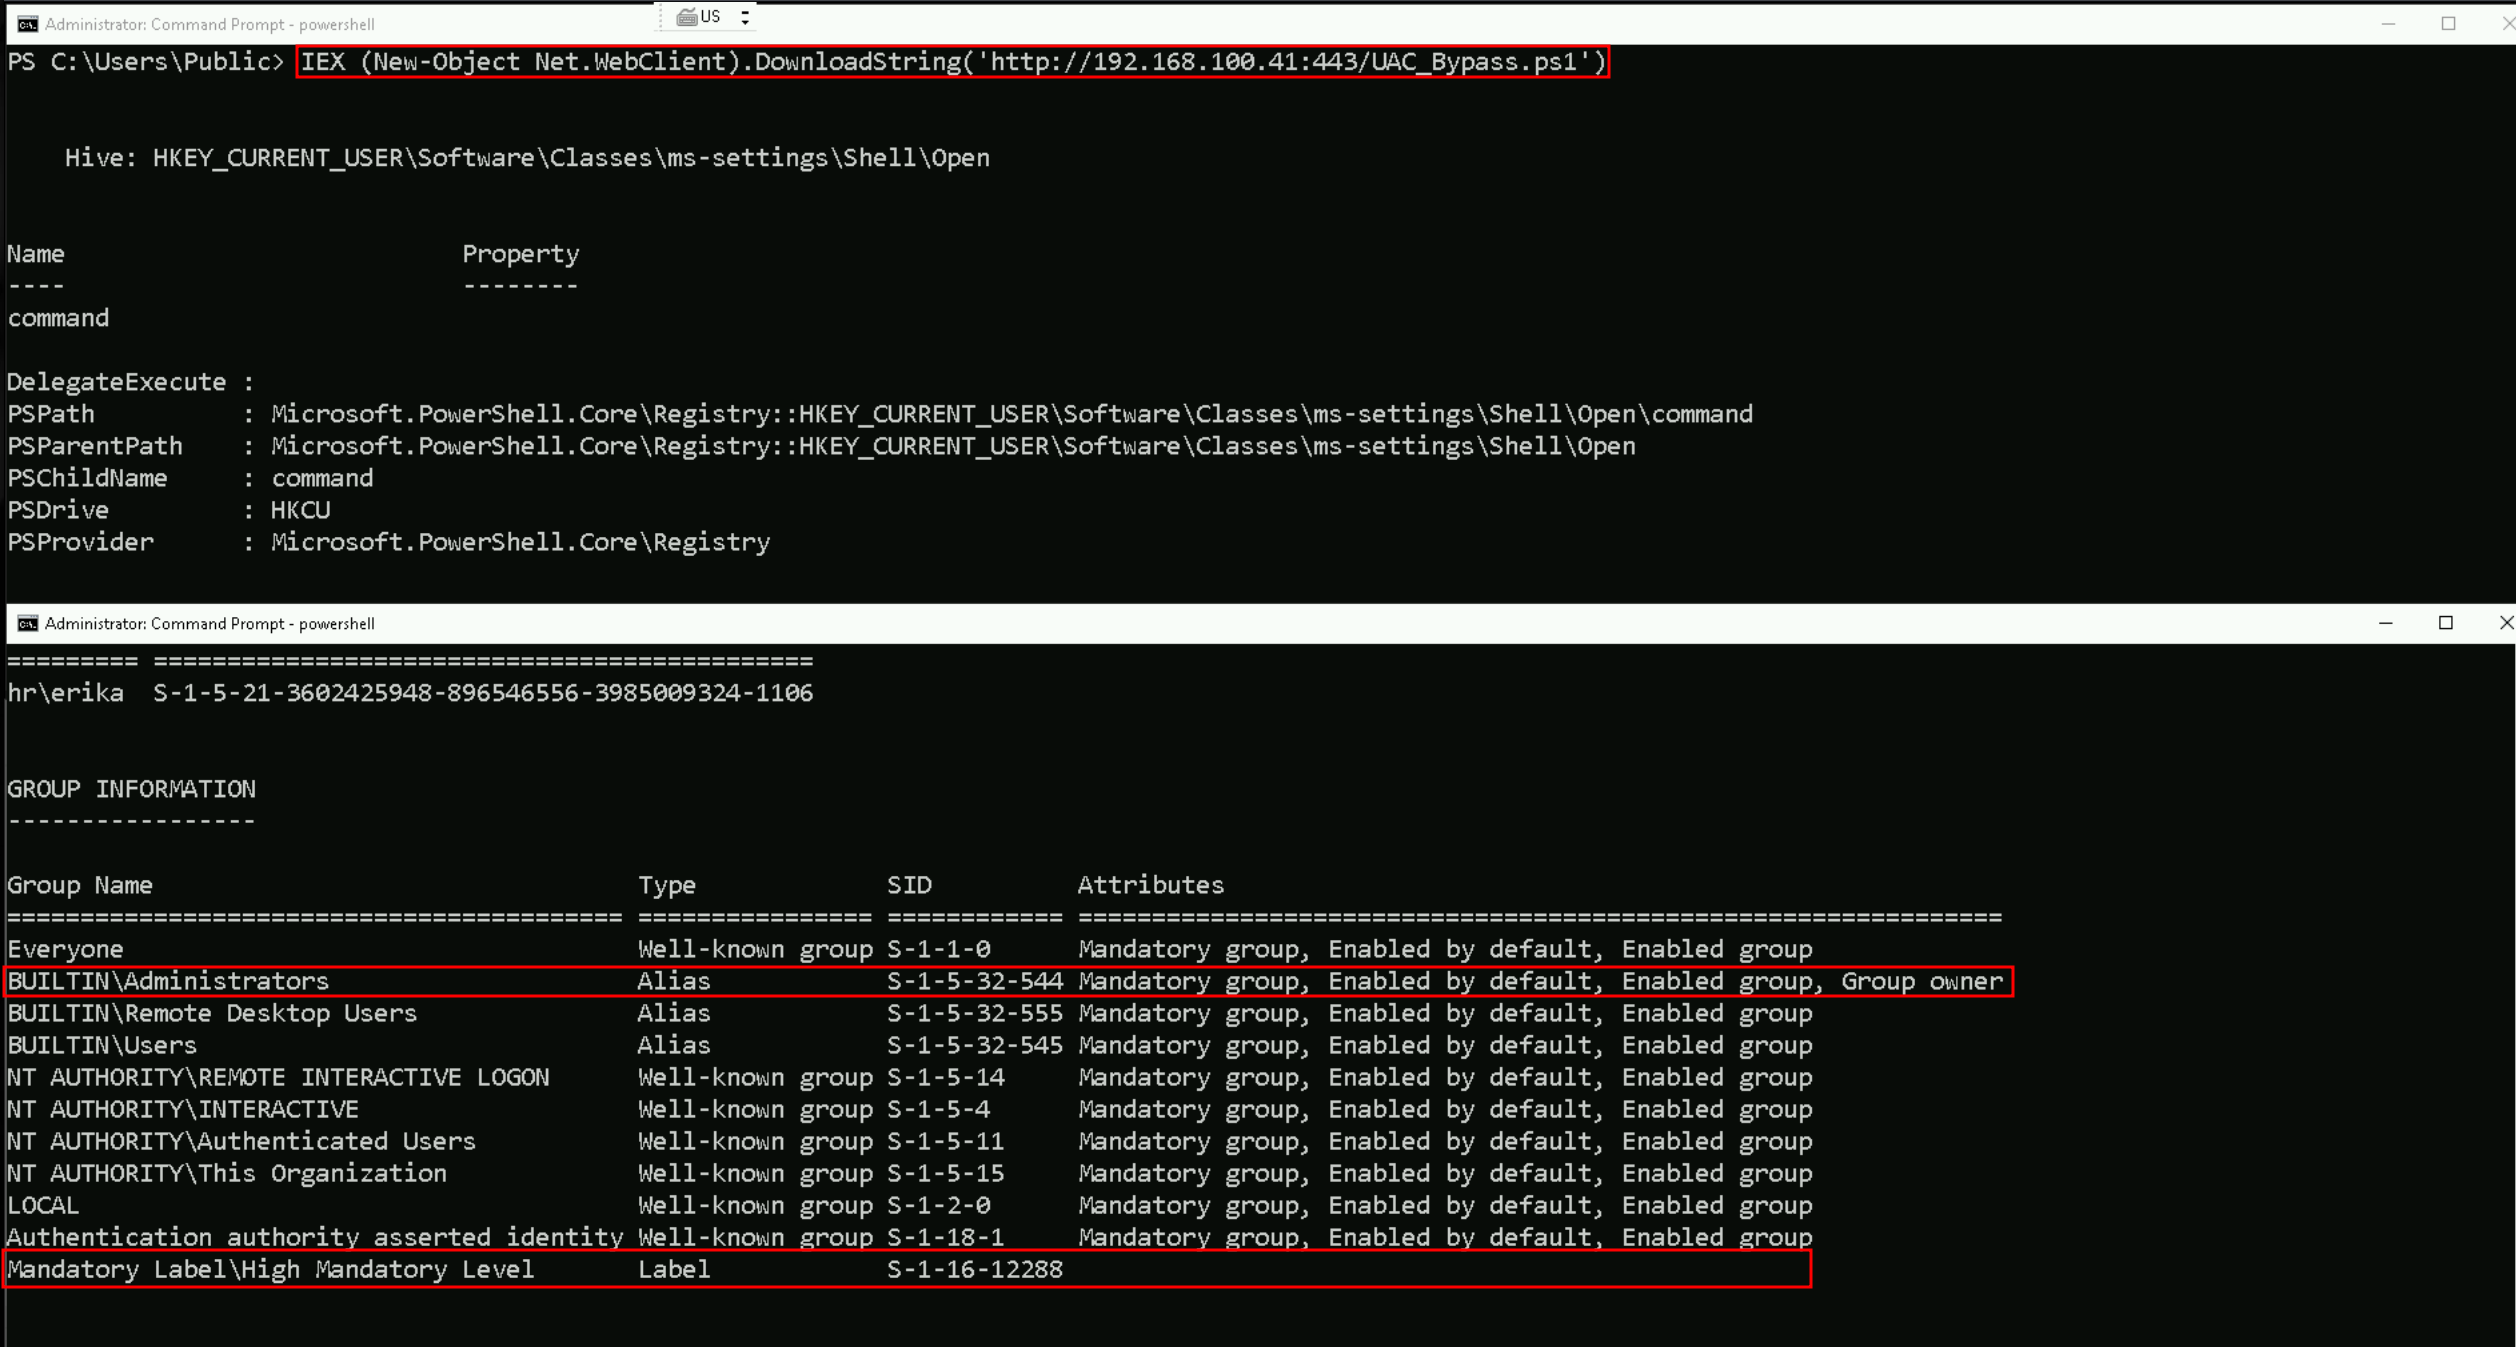Click the PS C:\Users\Public prompt text
Image resolution: width=2516 pixels, height=1347 pixels.
pyautogui.click(x=146, y=62)
